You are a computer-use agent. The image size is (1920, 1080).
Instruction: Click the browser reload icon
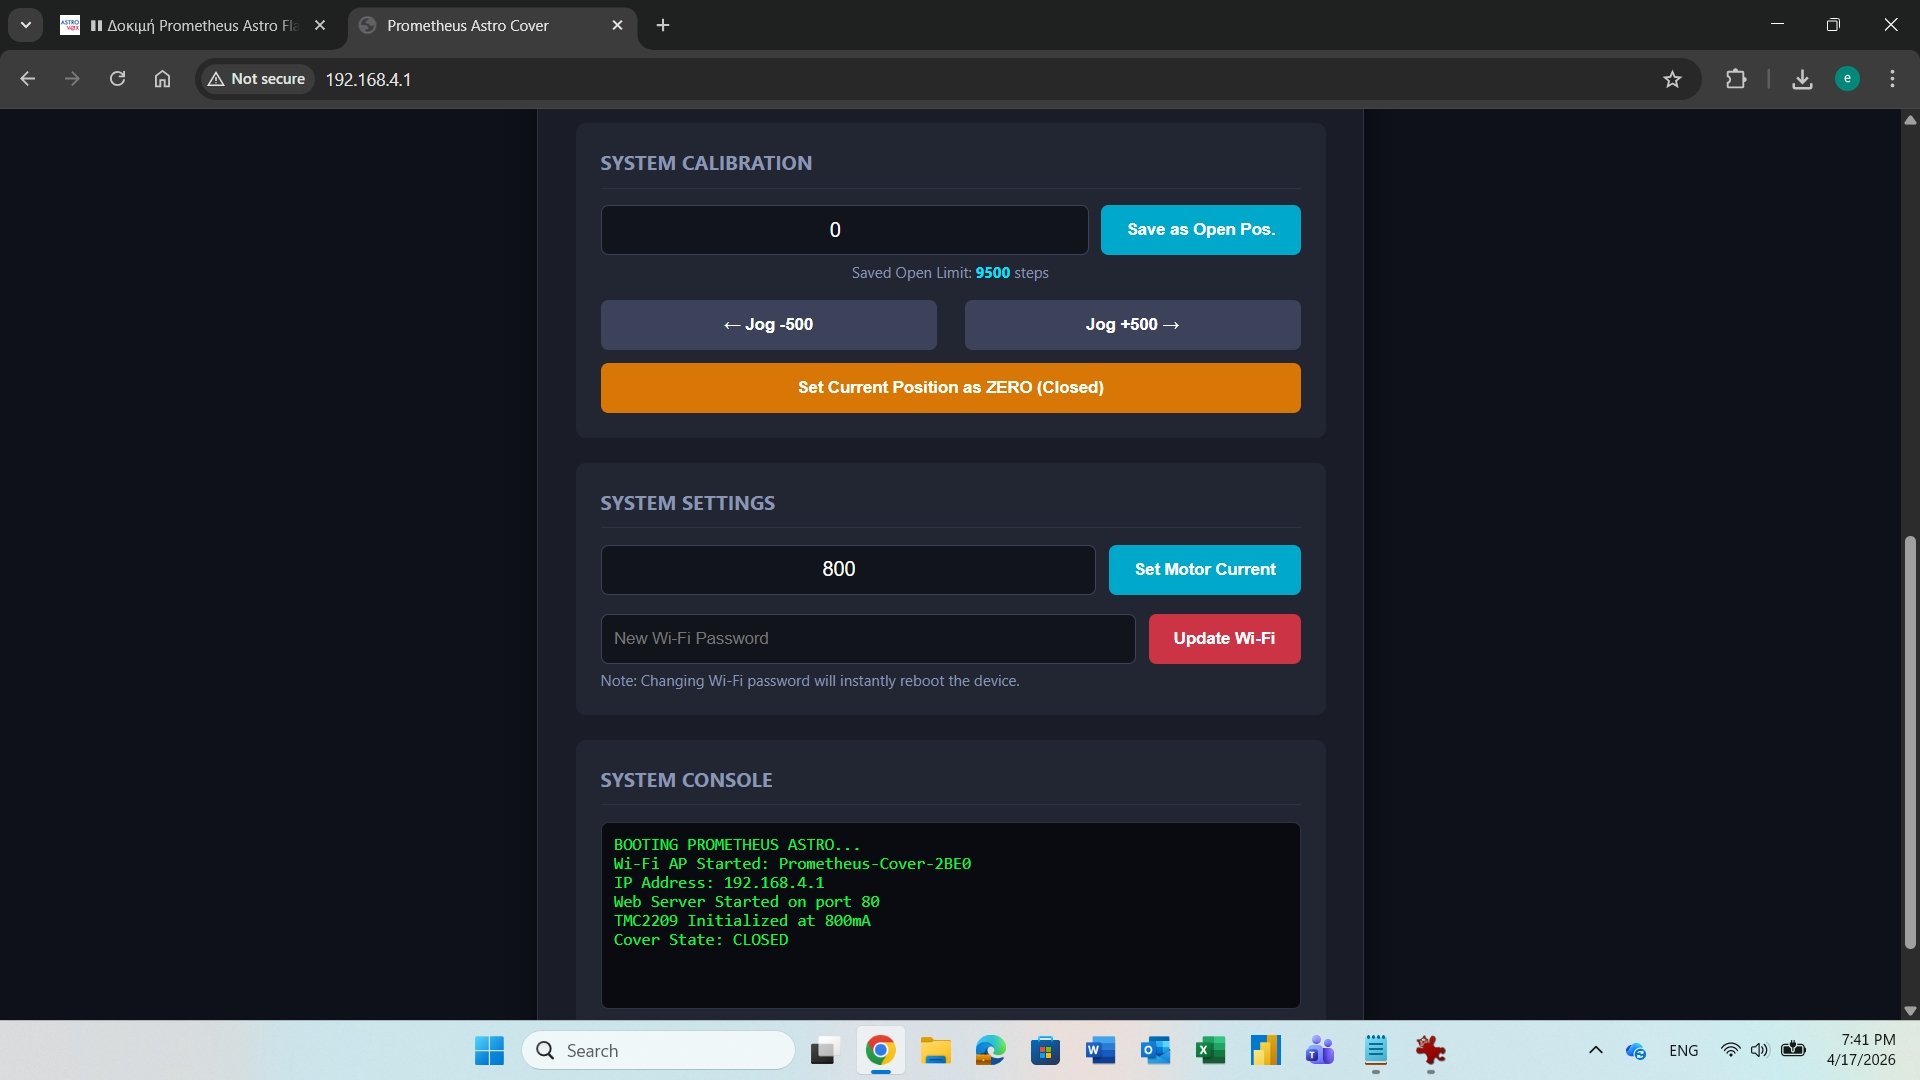117,79
